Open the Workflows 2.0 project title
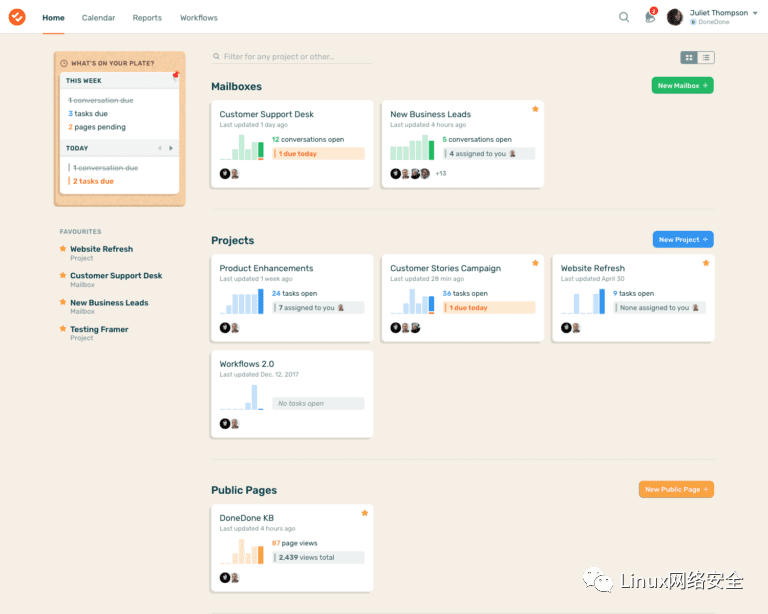This screenshot has width=768, height=614. (246, 364)
